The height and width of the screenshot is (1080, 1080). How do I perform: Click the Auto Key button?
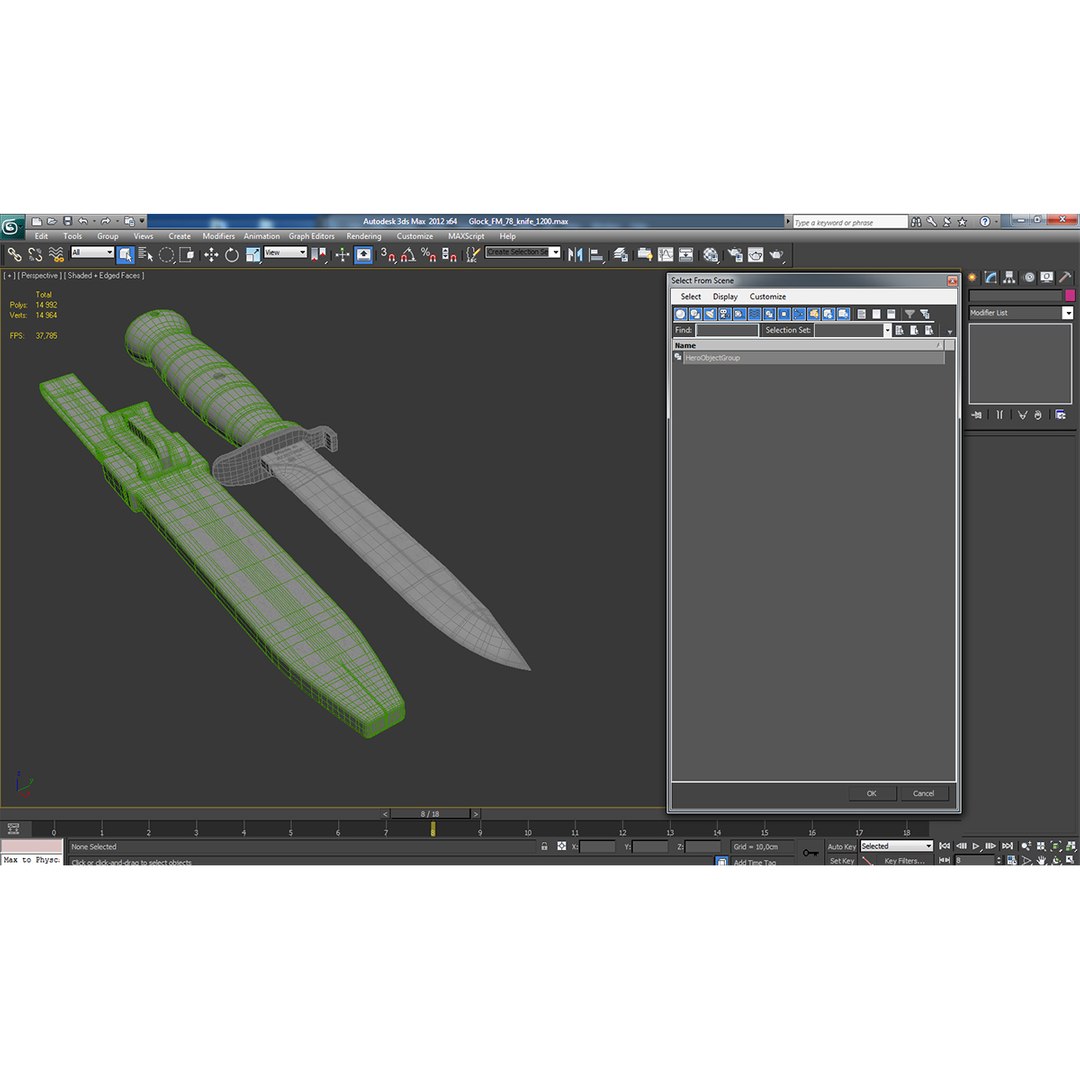pos(841,847)
